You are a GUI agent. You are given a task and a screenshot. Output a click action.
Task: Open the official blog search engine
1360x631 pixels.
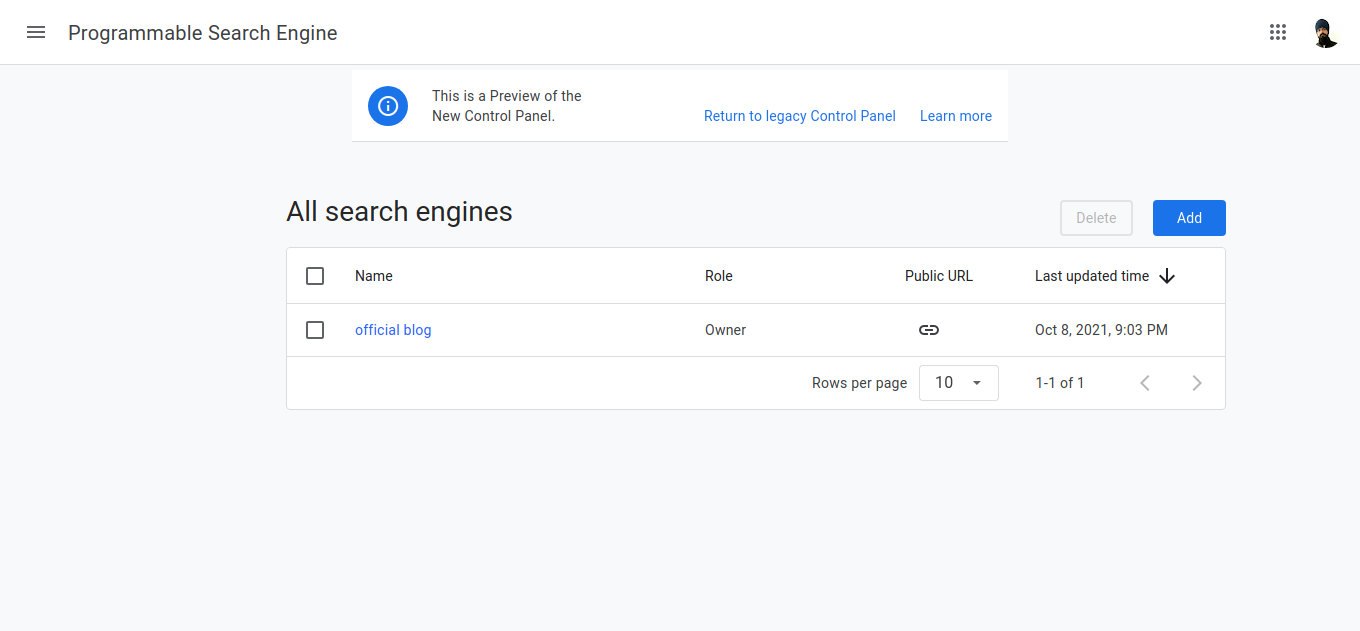[393, 329]
